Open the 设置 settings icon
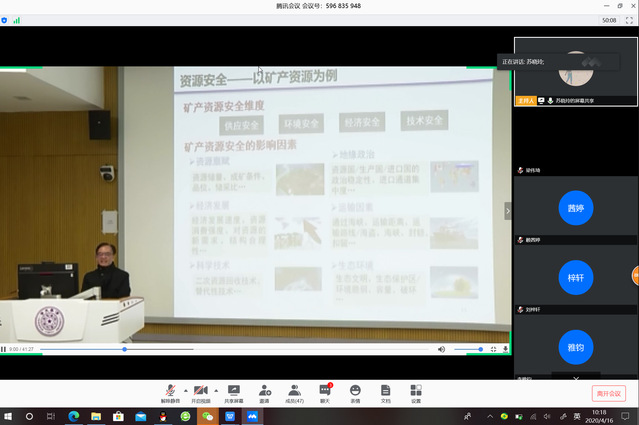The image size is (639, 425). coord(416,391)
